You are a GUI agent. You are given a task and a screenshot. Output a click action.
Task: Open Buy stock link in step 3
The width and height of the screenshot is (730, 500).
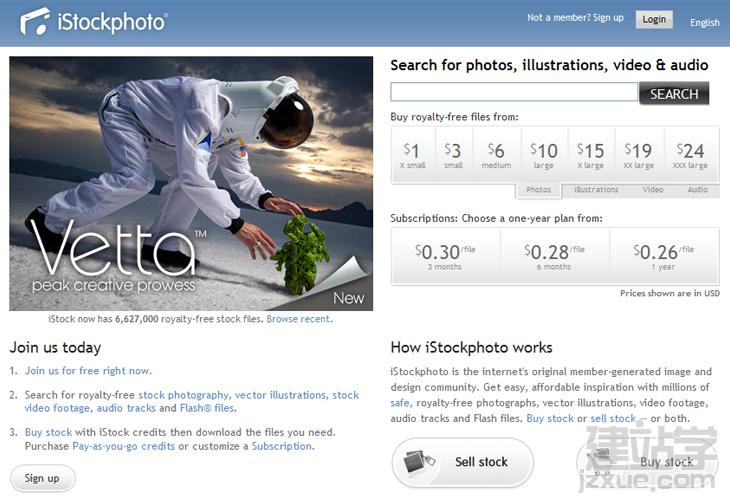(48, 432)
